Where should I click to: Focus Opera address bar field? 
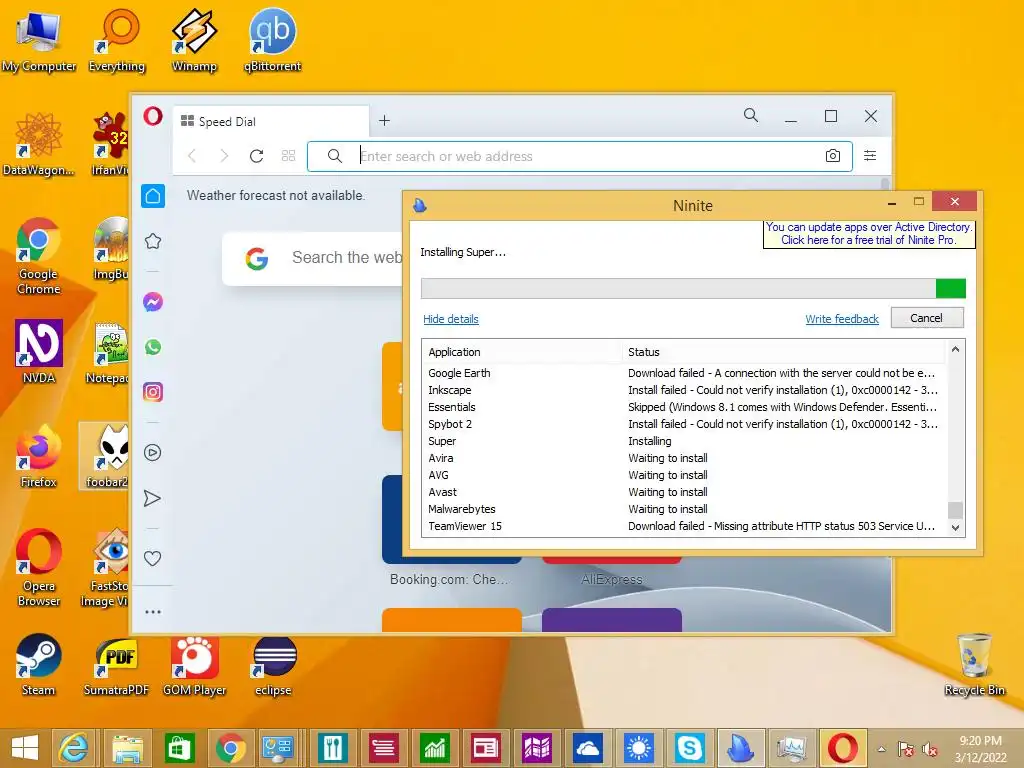(580, 156)
